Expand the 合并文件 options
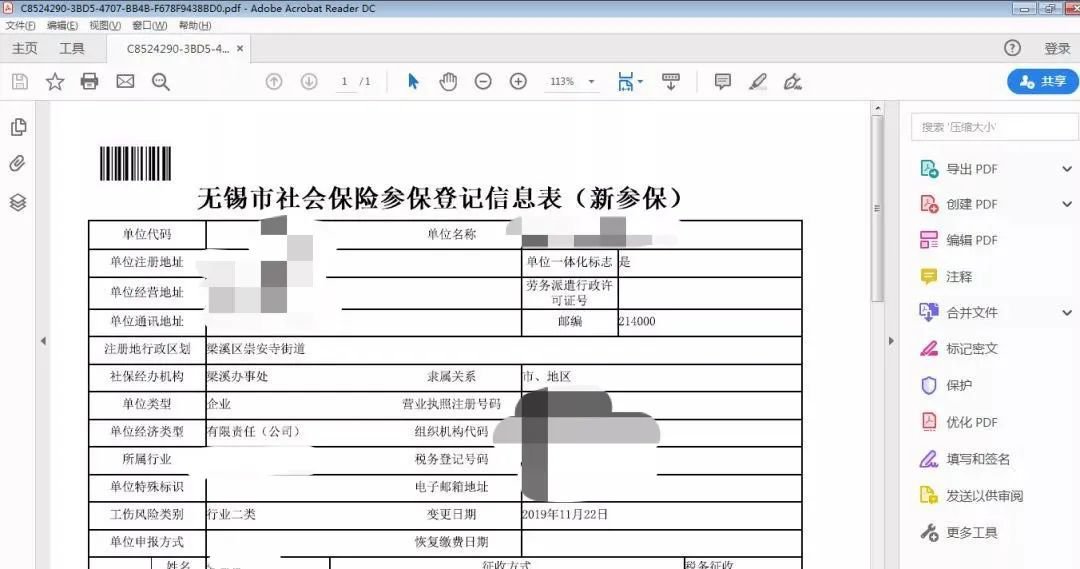 click(x=1066, y=313)
